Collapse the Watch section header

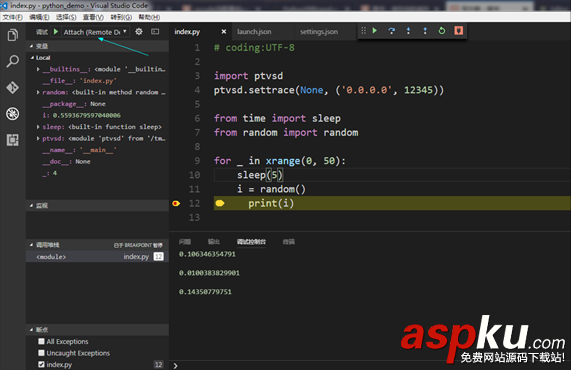(97, 205)
